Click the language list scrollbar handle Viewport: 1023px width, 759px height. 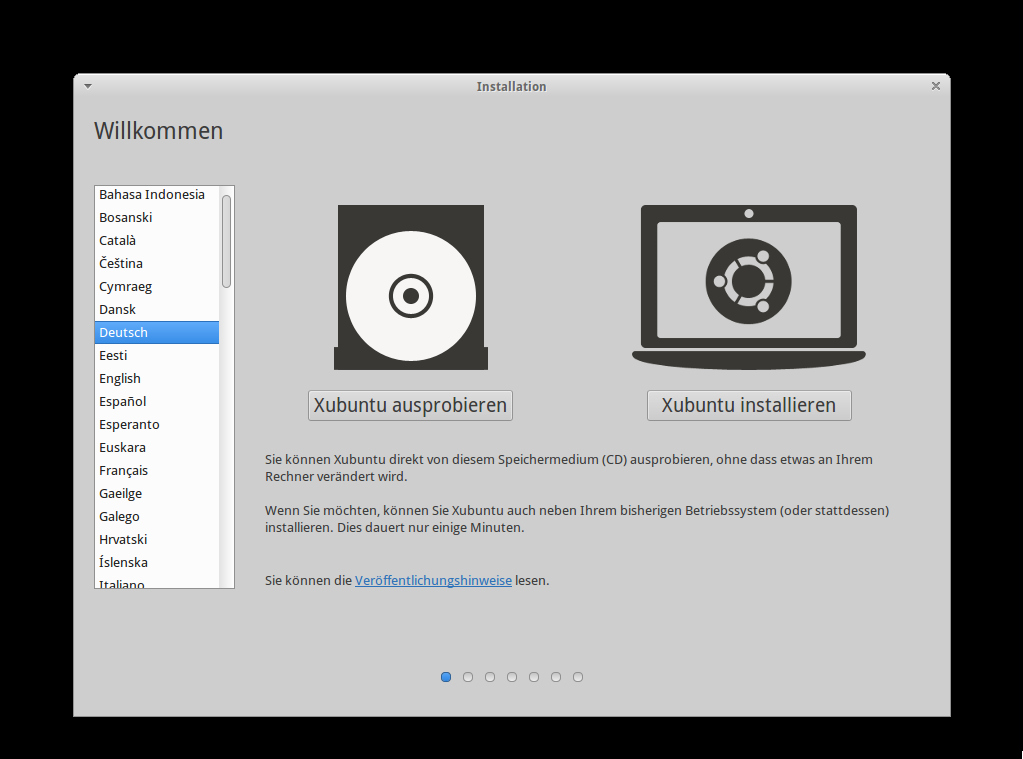click(226, 241)
